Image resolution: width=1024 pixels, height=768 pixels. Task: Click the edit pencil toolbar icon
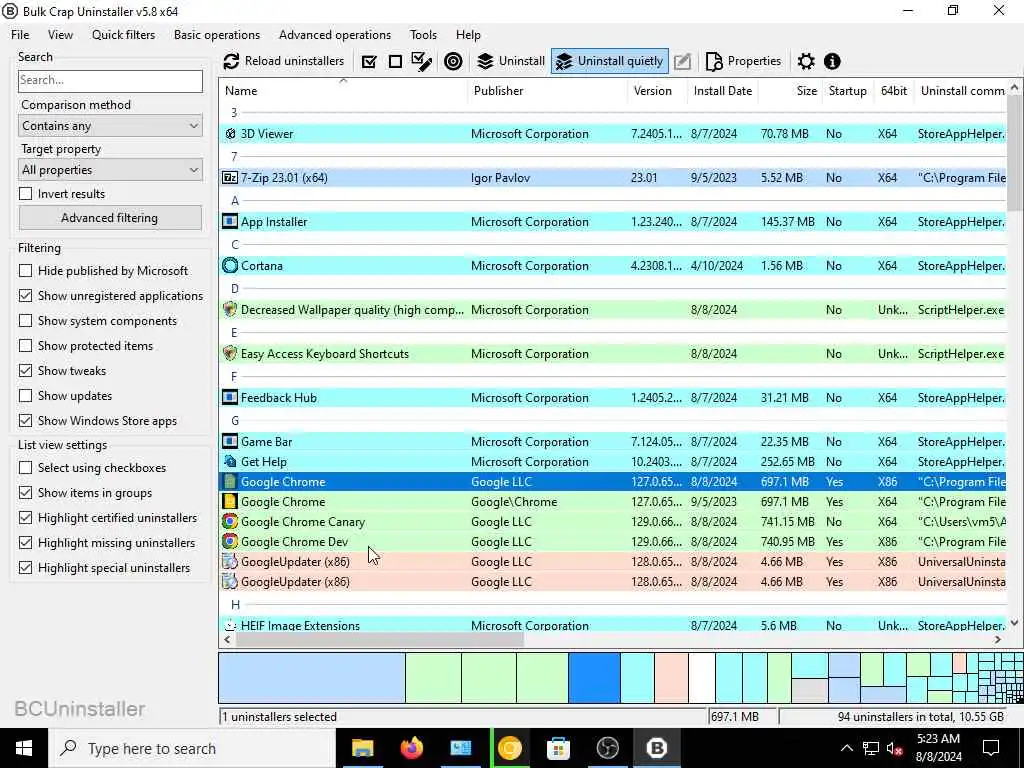pyautogui.click(x=682, y=61)
